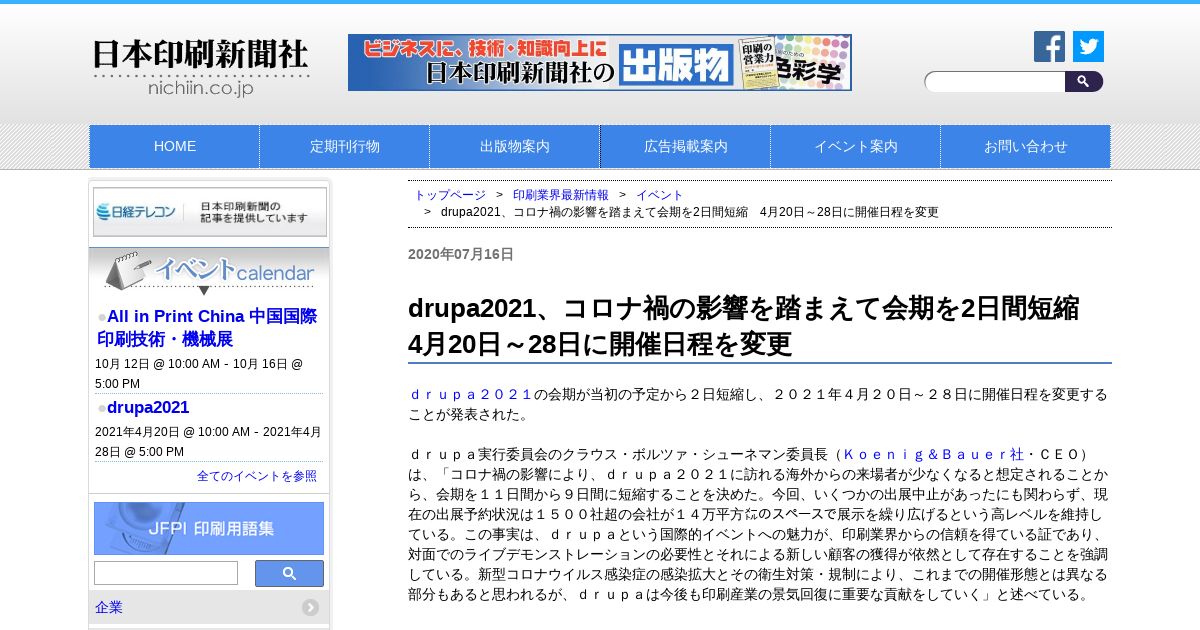Select the date 2020年07月16日
The image size is (1200, 630).
pos(461,254)
